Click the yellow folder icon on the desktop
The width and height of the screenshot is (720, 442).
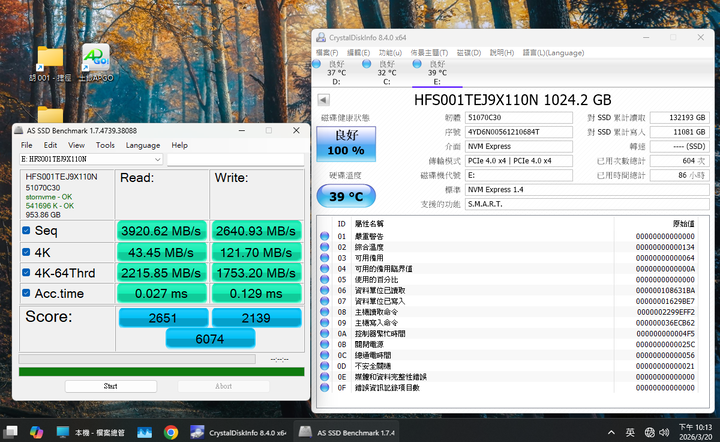(x=49, y=60)
